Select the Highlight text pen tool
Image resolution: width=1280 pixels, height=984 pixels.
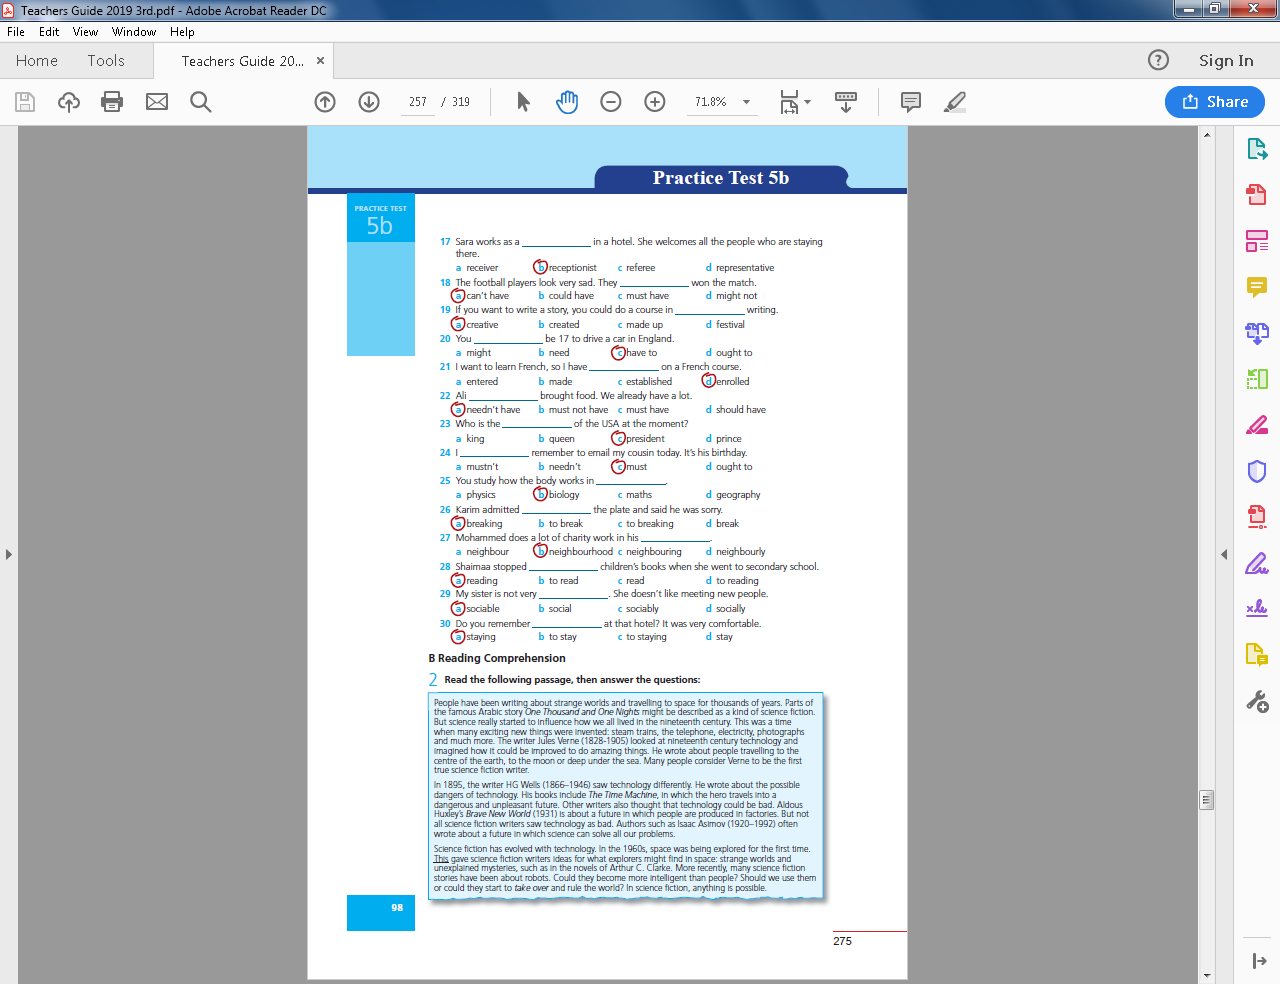955,102
